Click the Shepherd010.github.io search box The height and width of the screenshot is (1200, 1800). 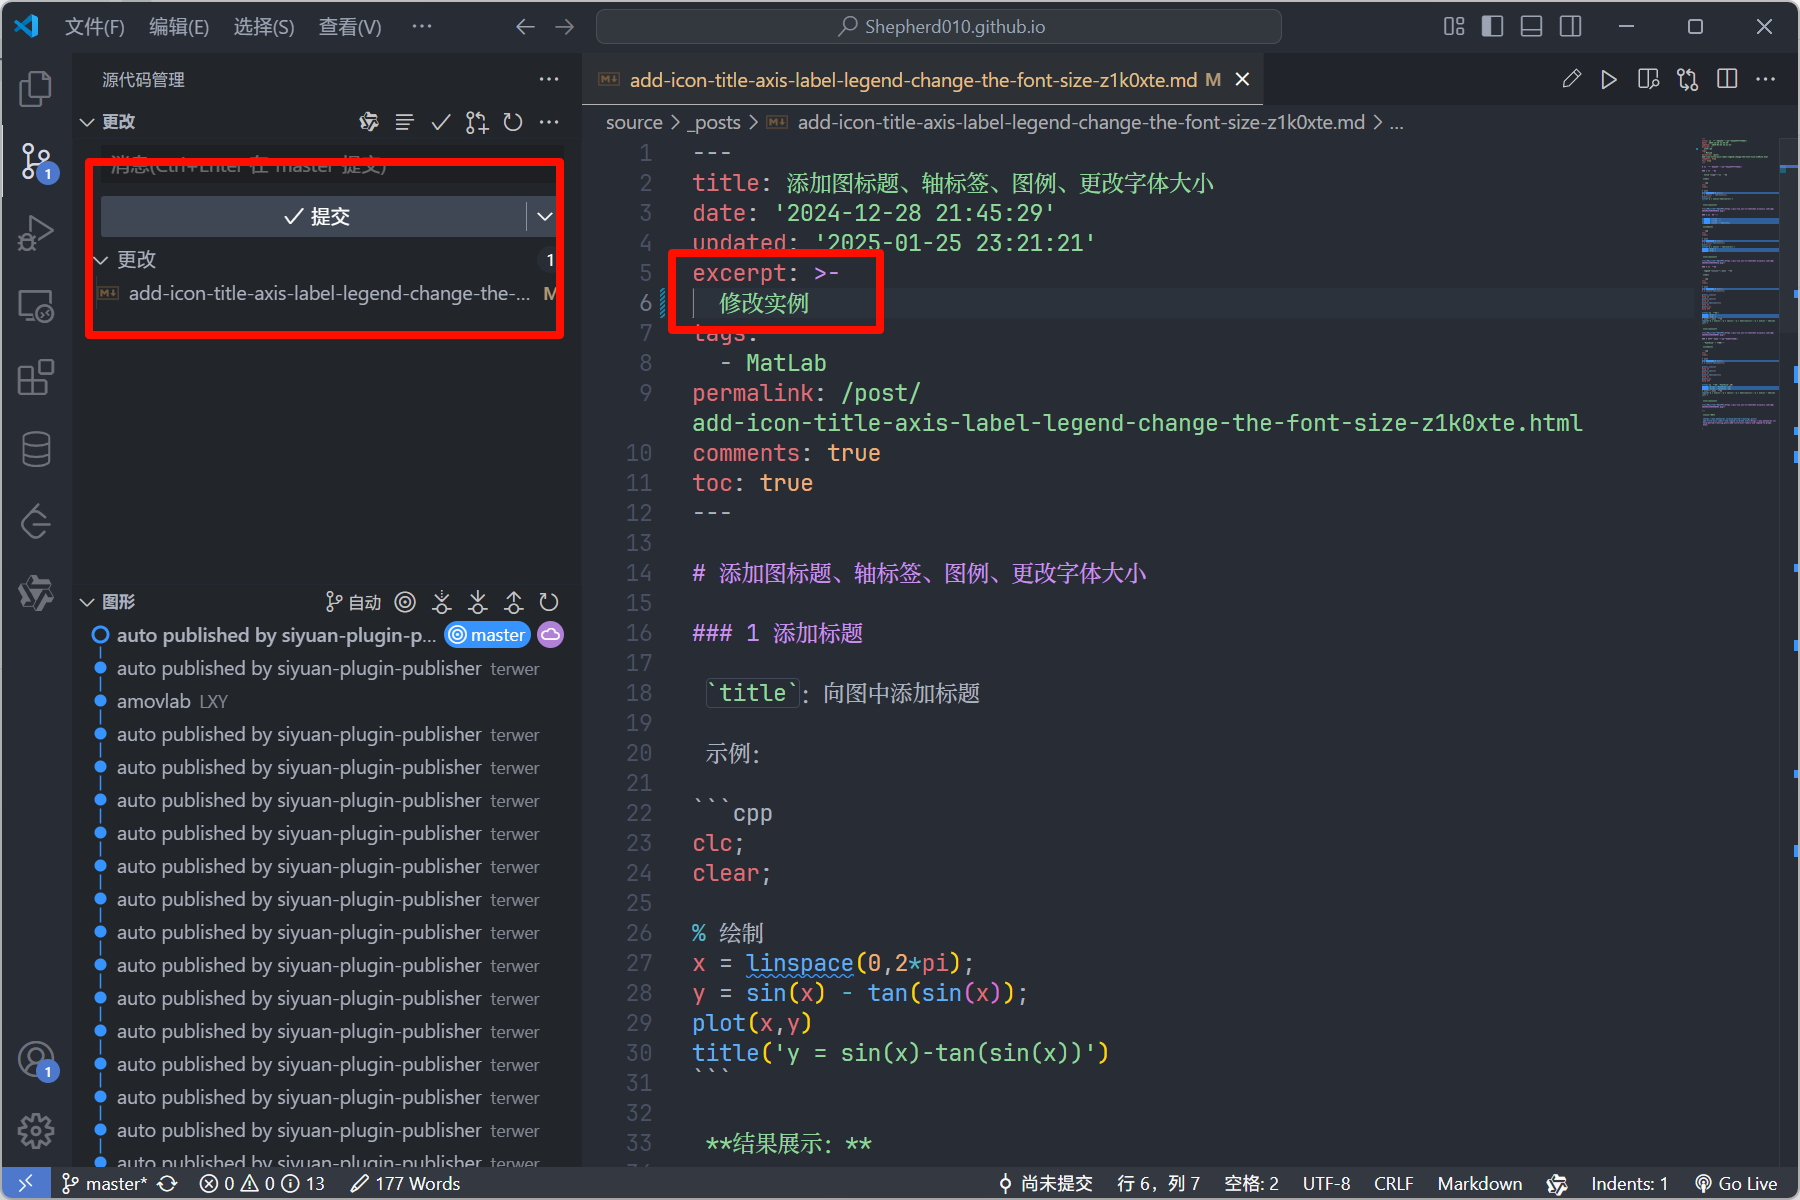coord(938,27)
